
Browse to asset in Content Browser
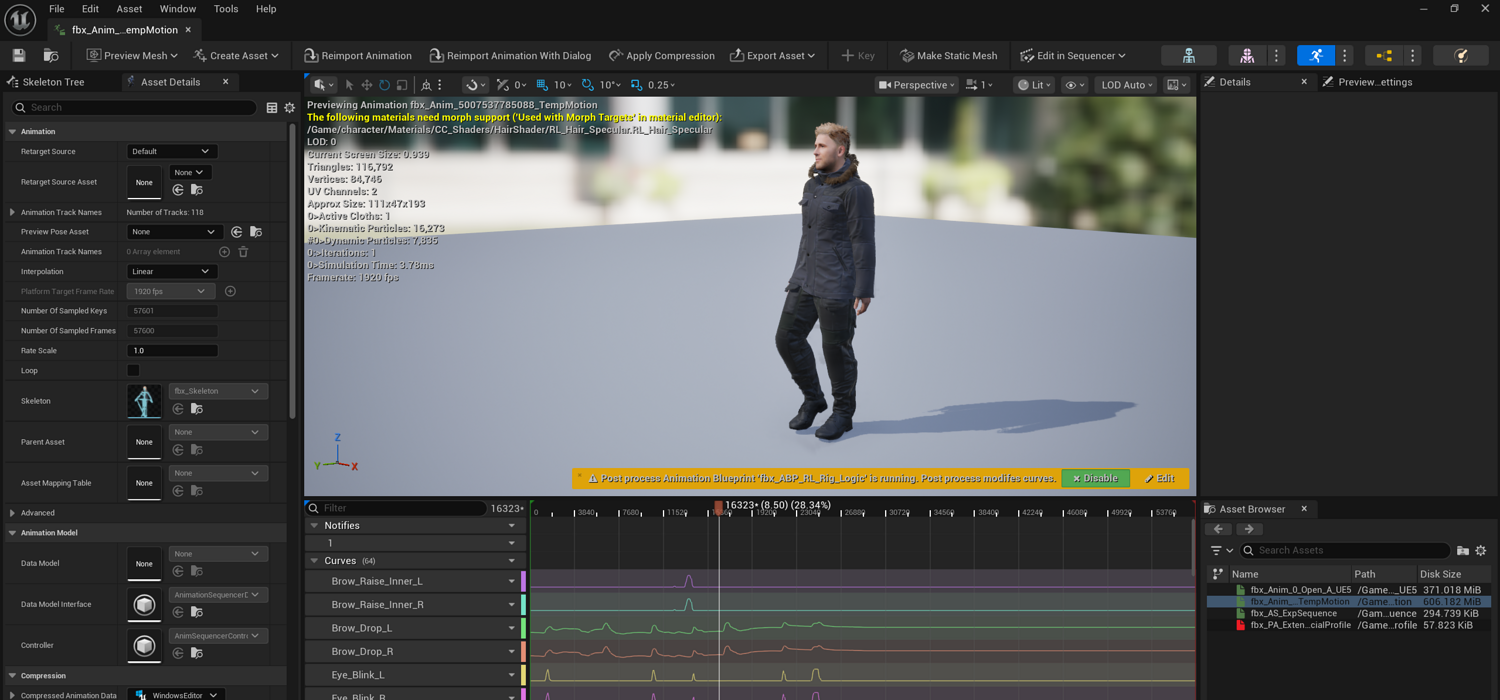(50, 56)
